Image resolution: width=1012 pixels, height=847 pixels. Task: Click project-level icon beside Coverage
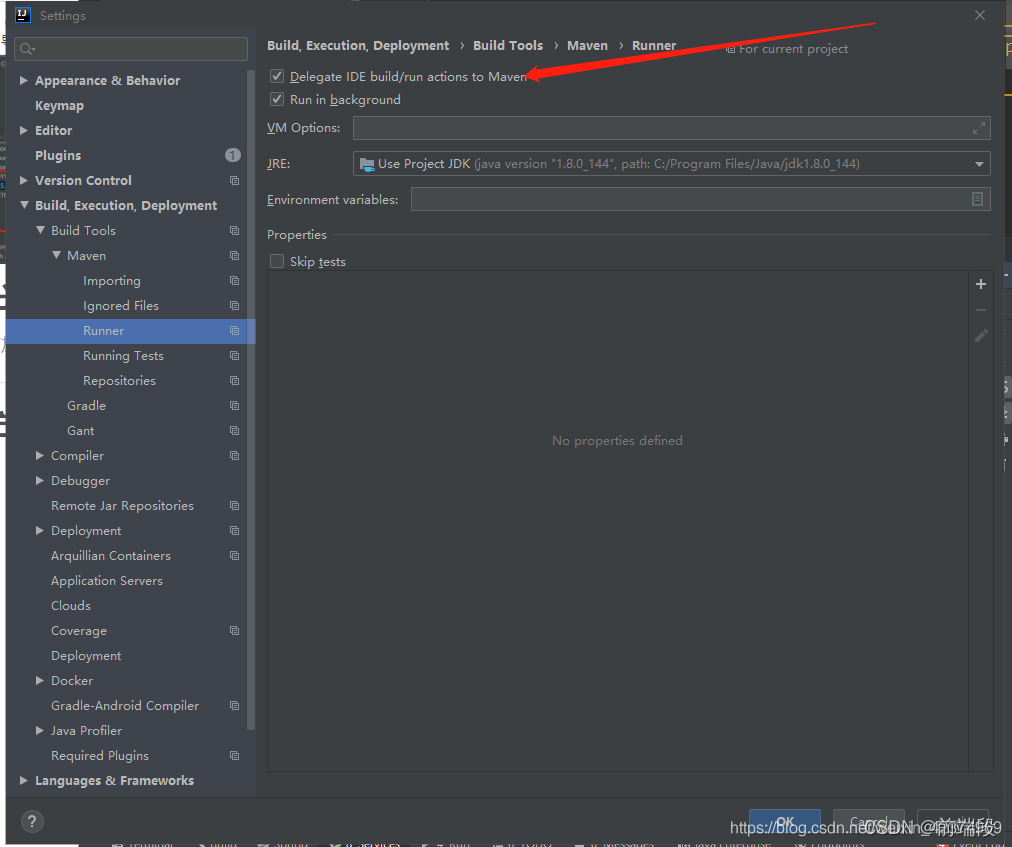234,631
